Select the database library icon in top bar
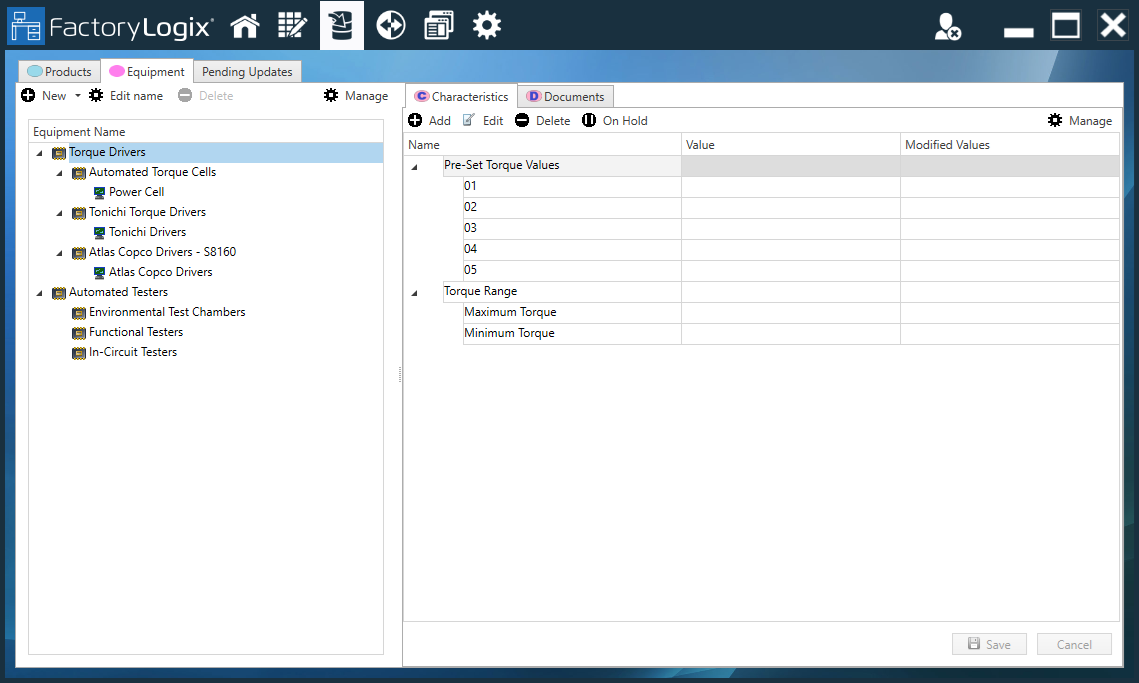 (x=341, y=25)
